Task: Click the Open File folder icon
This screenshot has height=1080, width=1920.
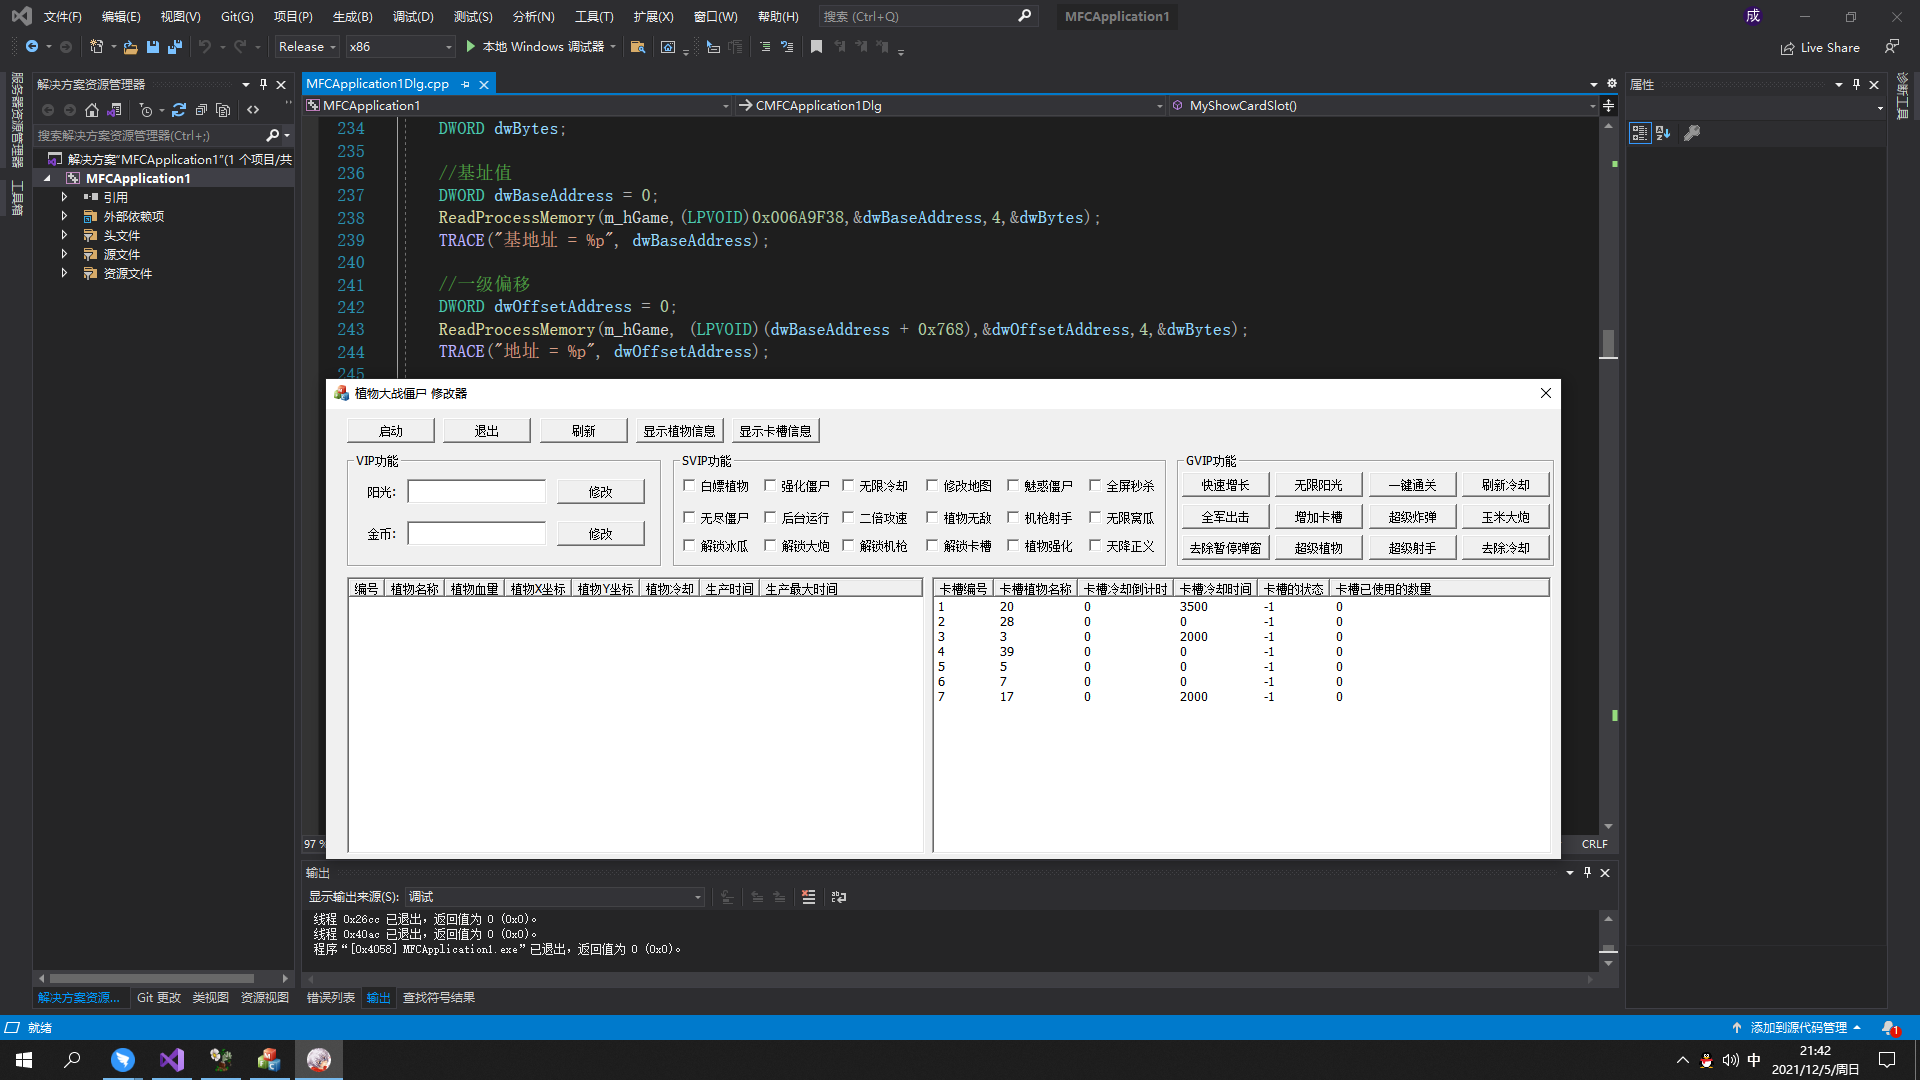Action: [130, 47]
